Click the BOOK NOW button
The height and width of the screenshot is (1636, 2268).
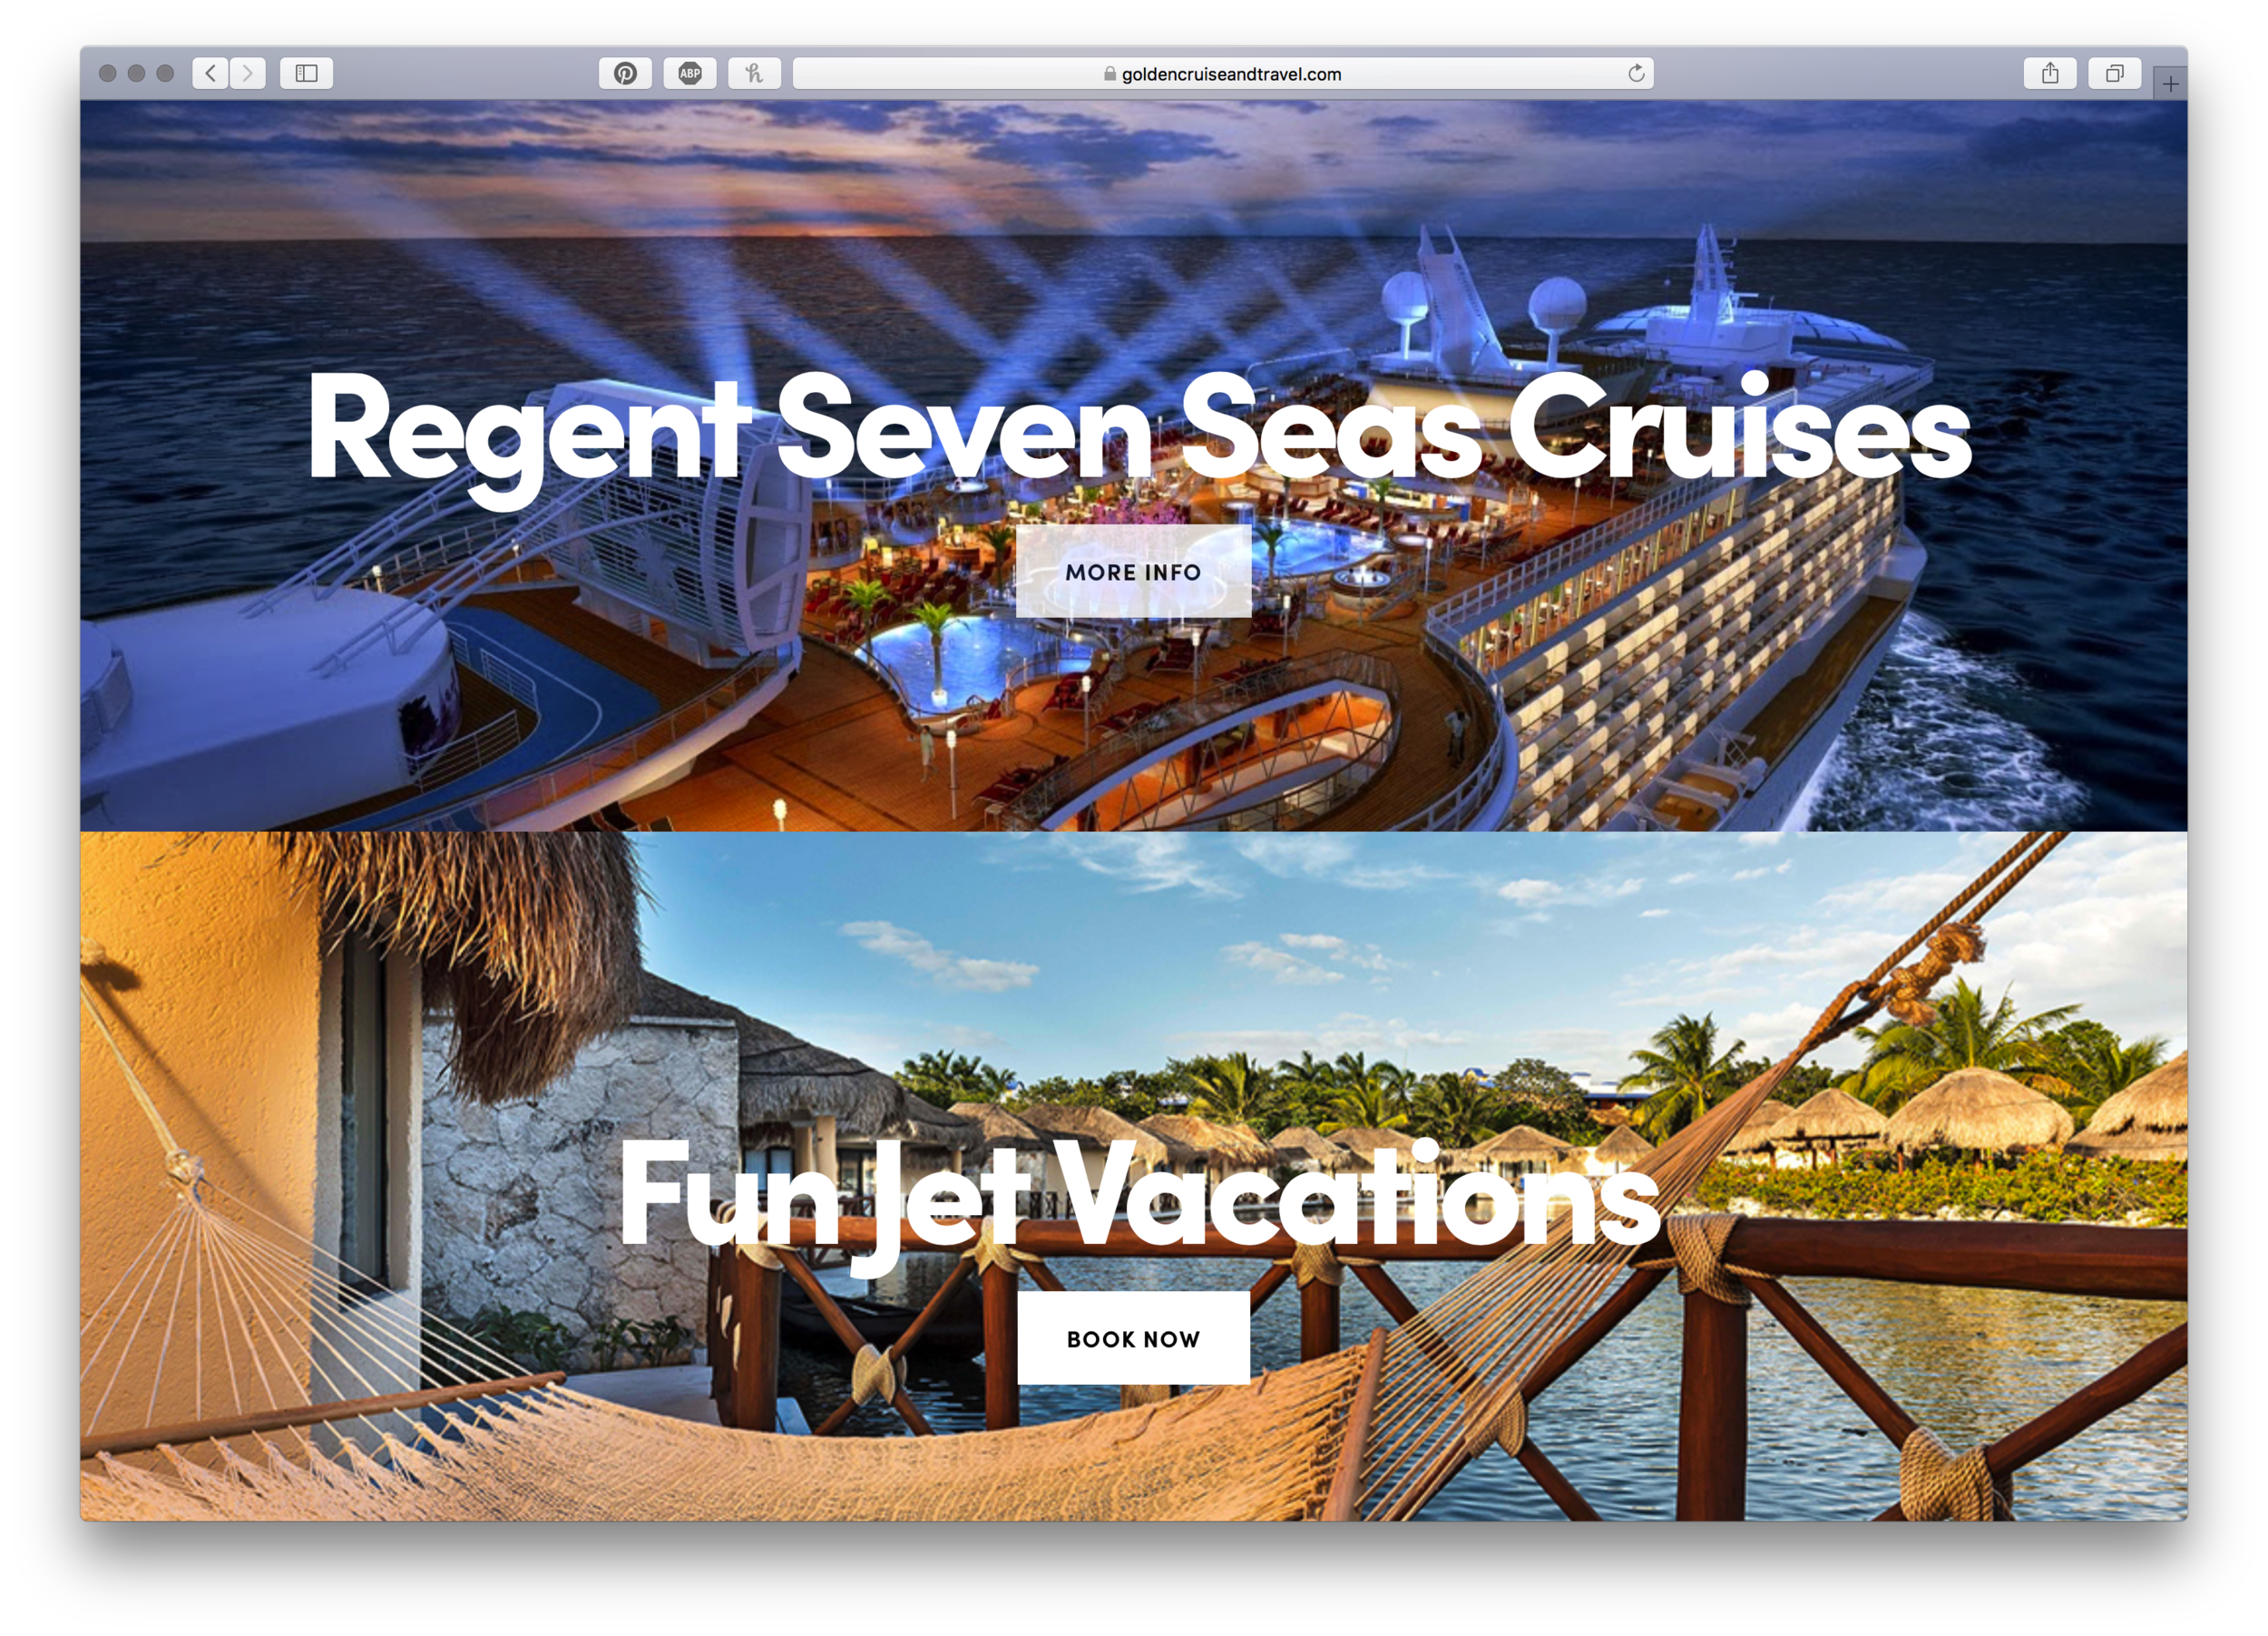click(1133, 1338)
